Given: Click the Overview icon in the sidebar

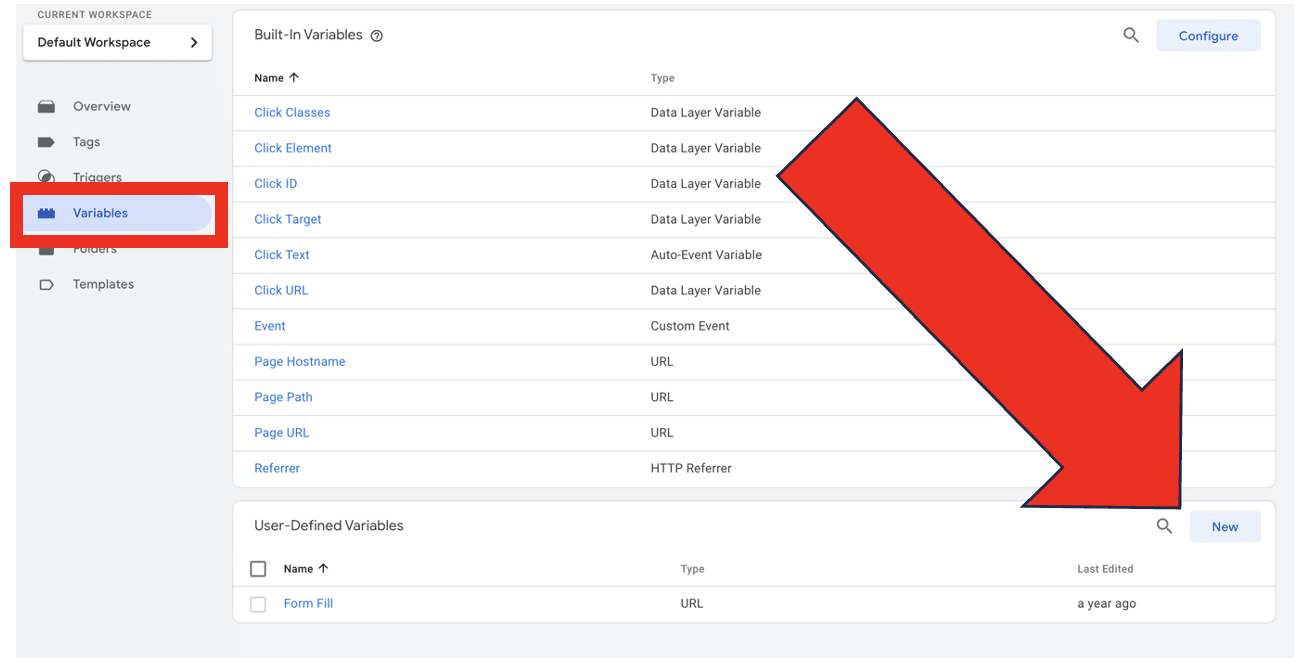Looking at the screenshot, I should pyautogui.click(x=46, y=107).
